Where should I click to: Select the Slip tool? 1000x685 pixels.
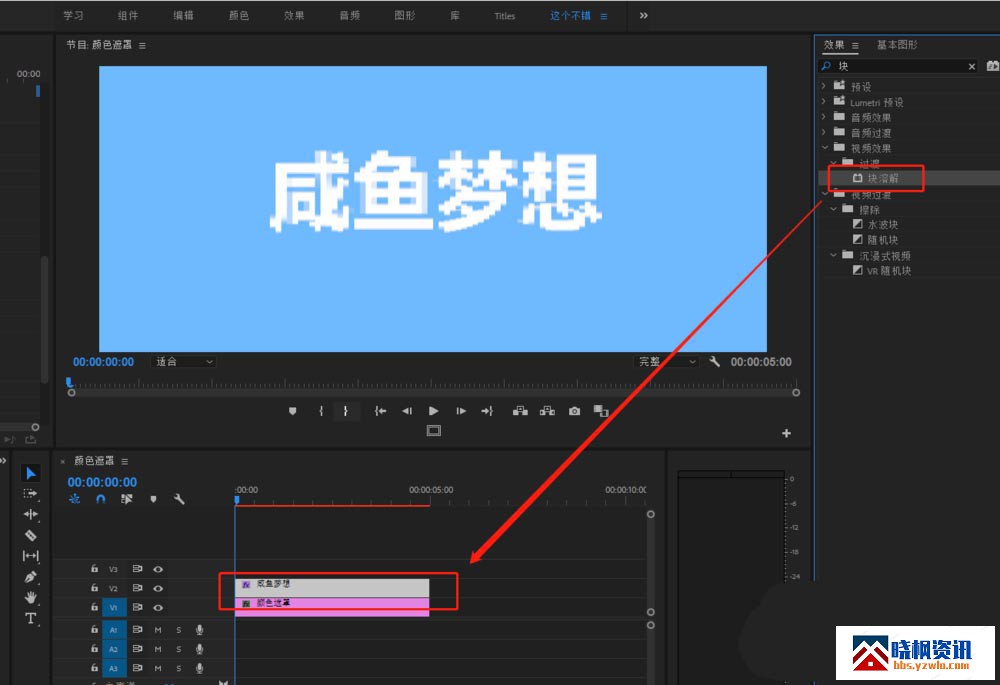[x=30, y=556]
